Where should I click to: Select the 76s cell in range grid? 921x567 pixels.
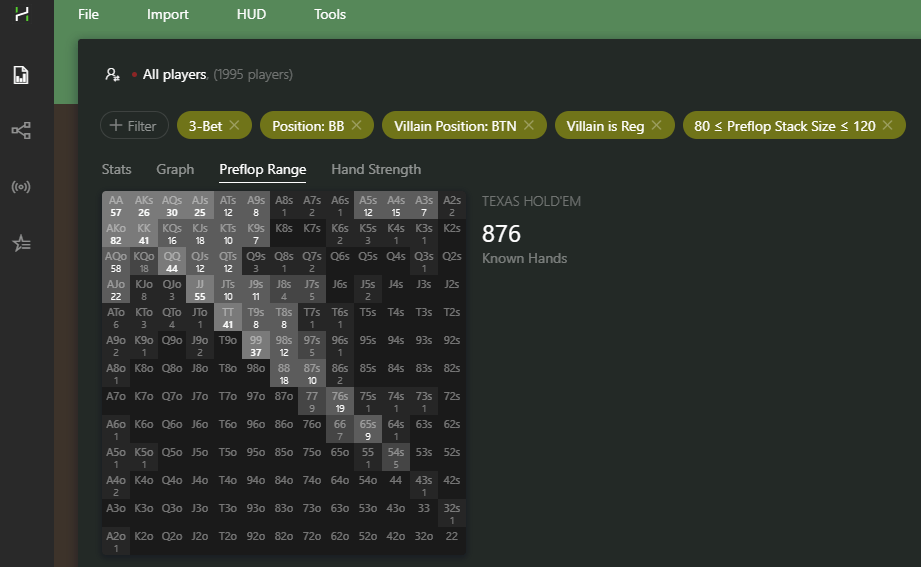(x=340, y=402)
